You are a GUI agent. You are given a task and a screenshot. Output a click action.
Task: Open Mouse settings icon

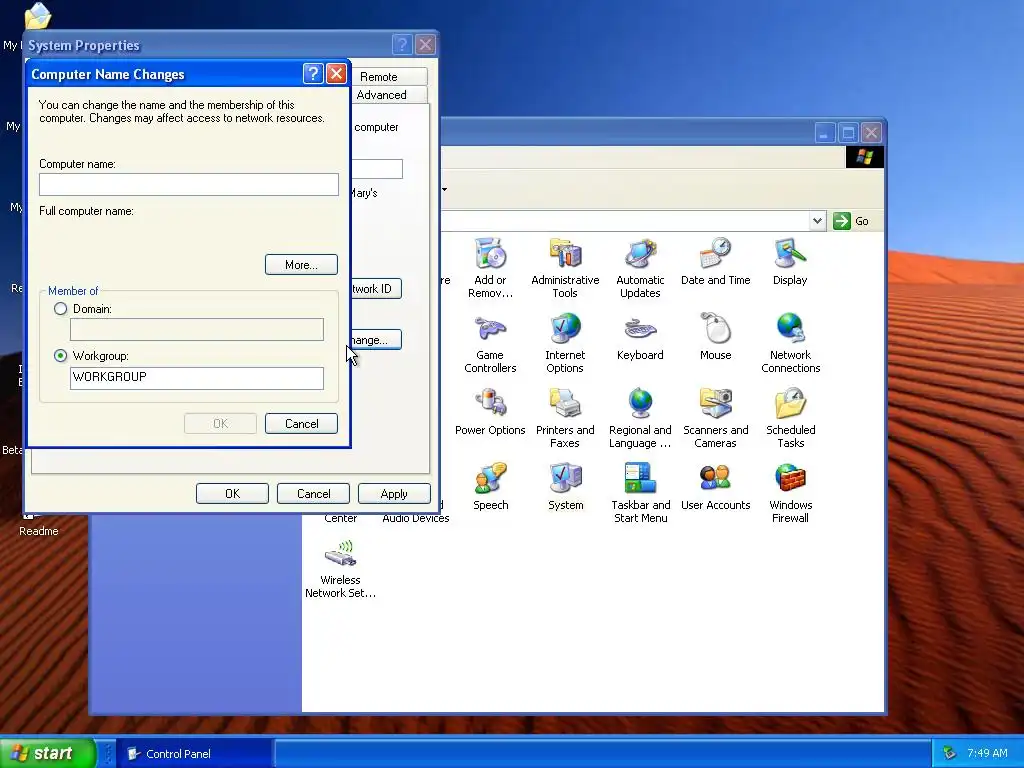click(715, 336)
